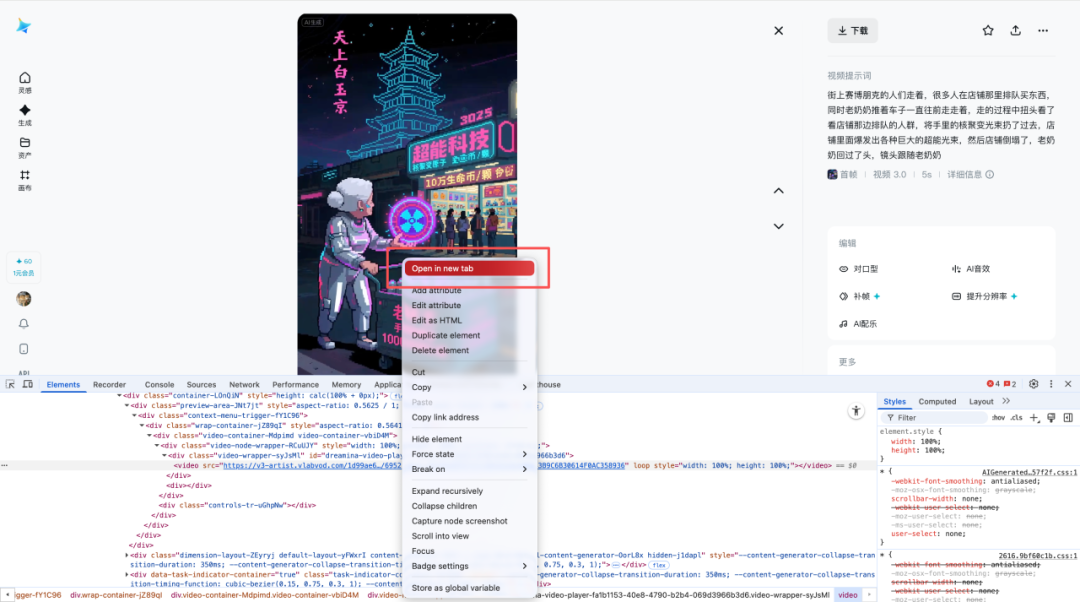This screenshot has height=602, width=1080.
Task: Focus the Styles Filter input
Action: [935, 417]
